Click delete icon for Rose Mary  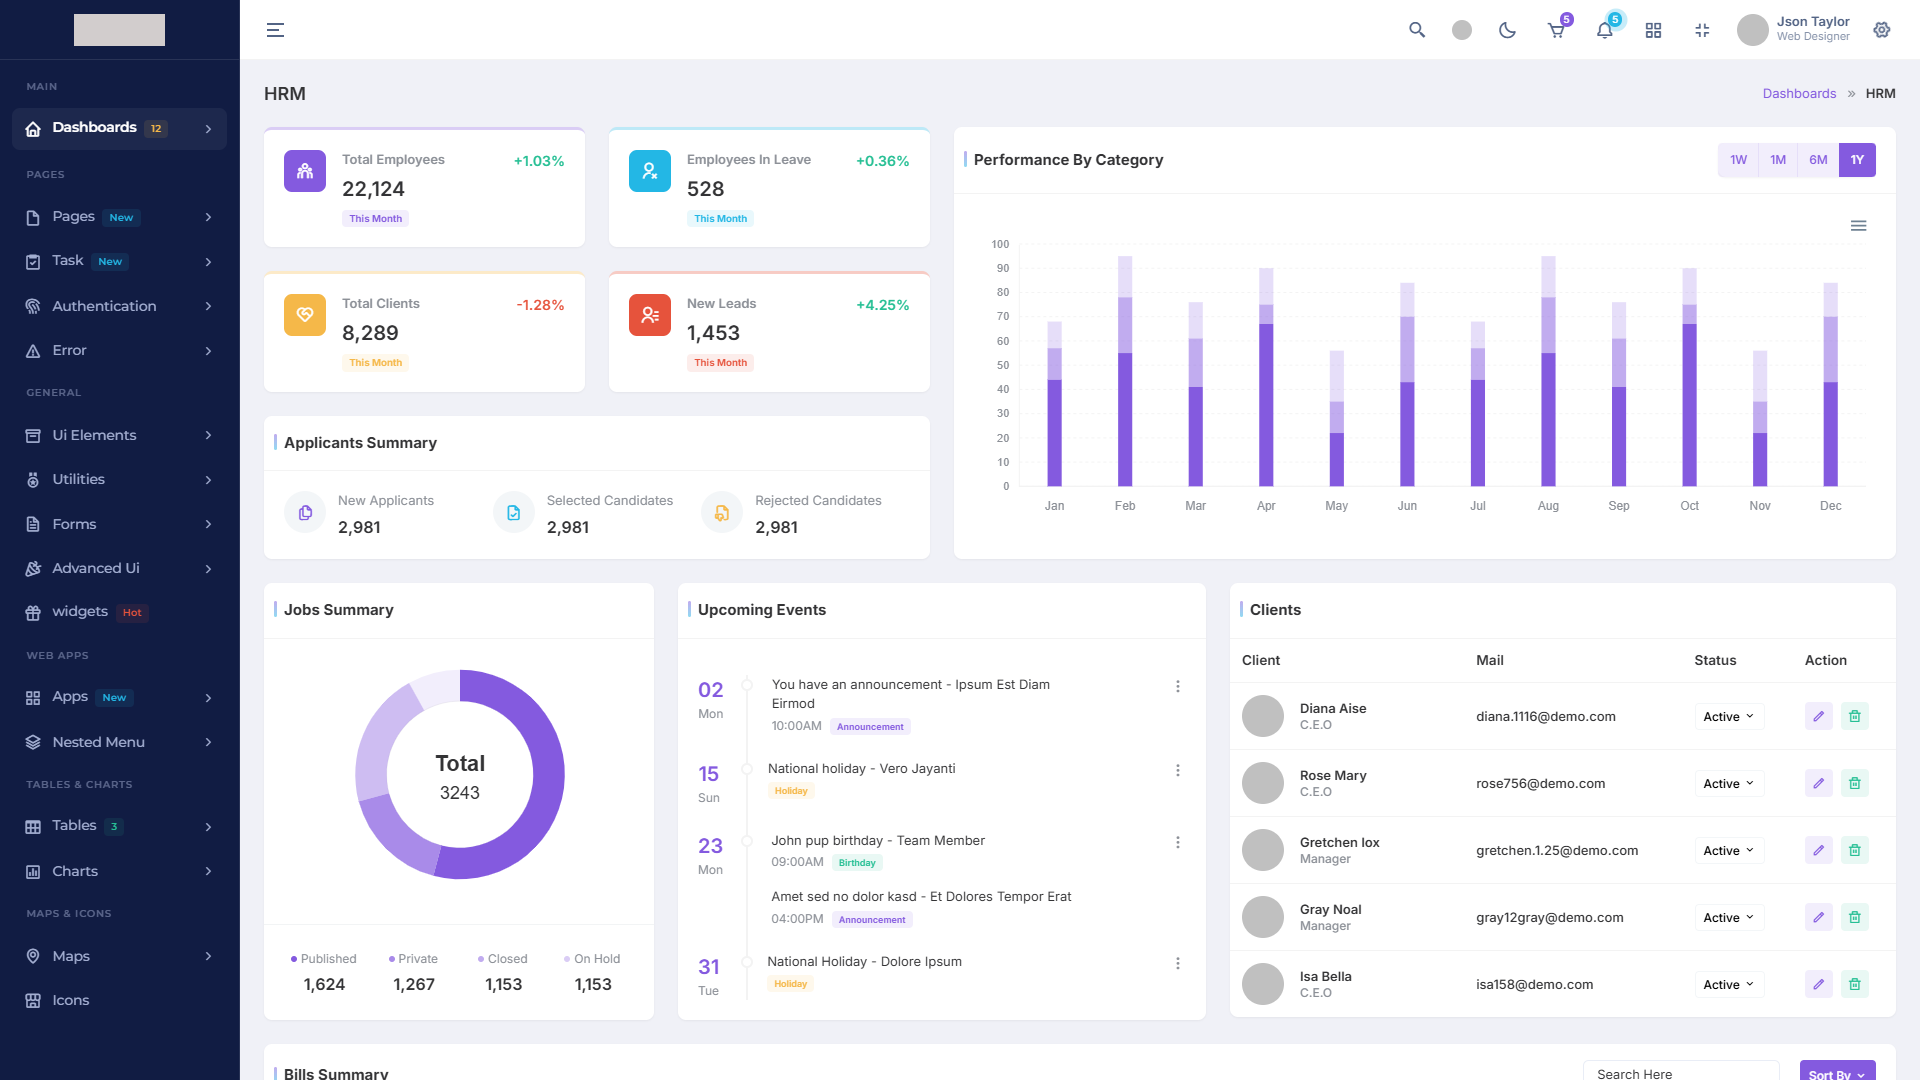click(1854, 783)
